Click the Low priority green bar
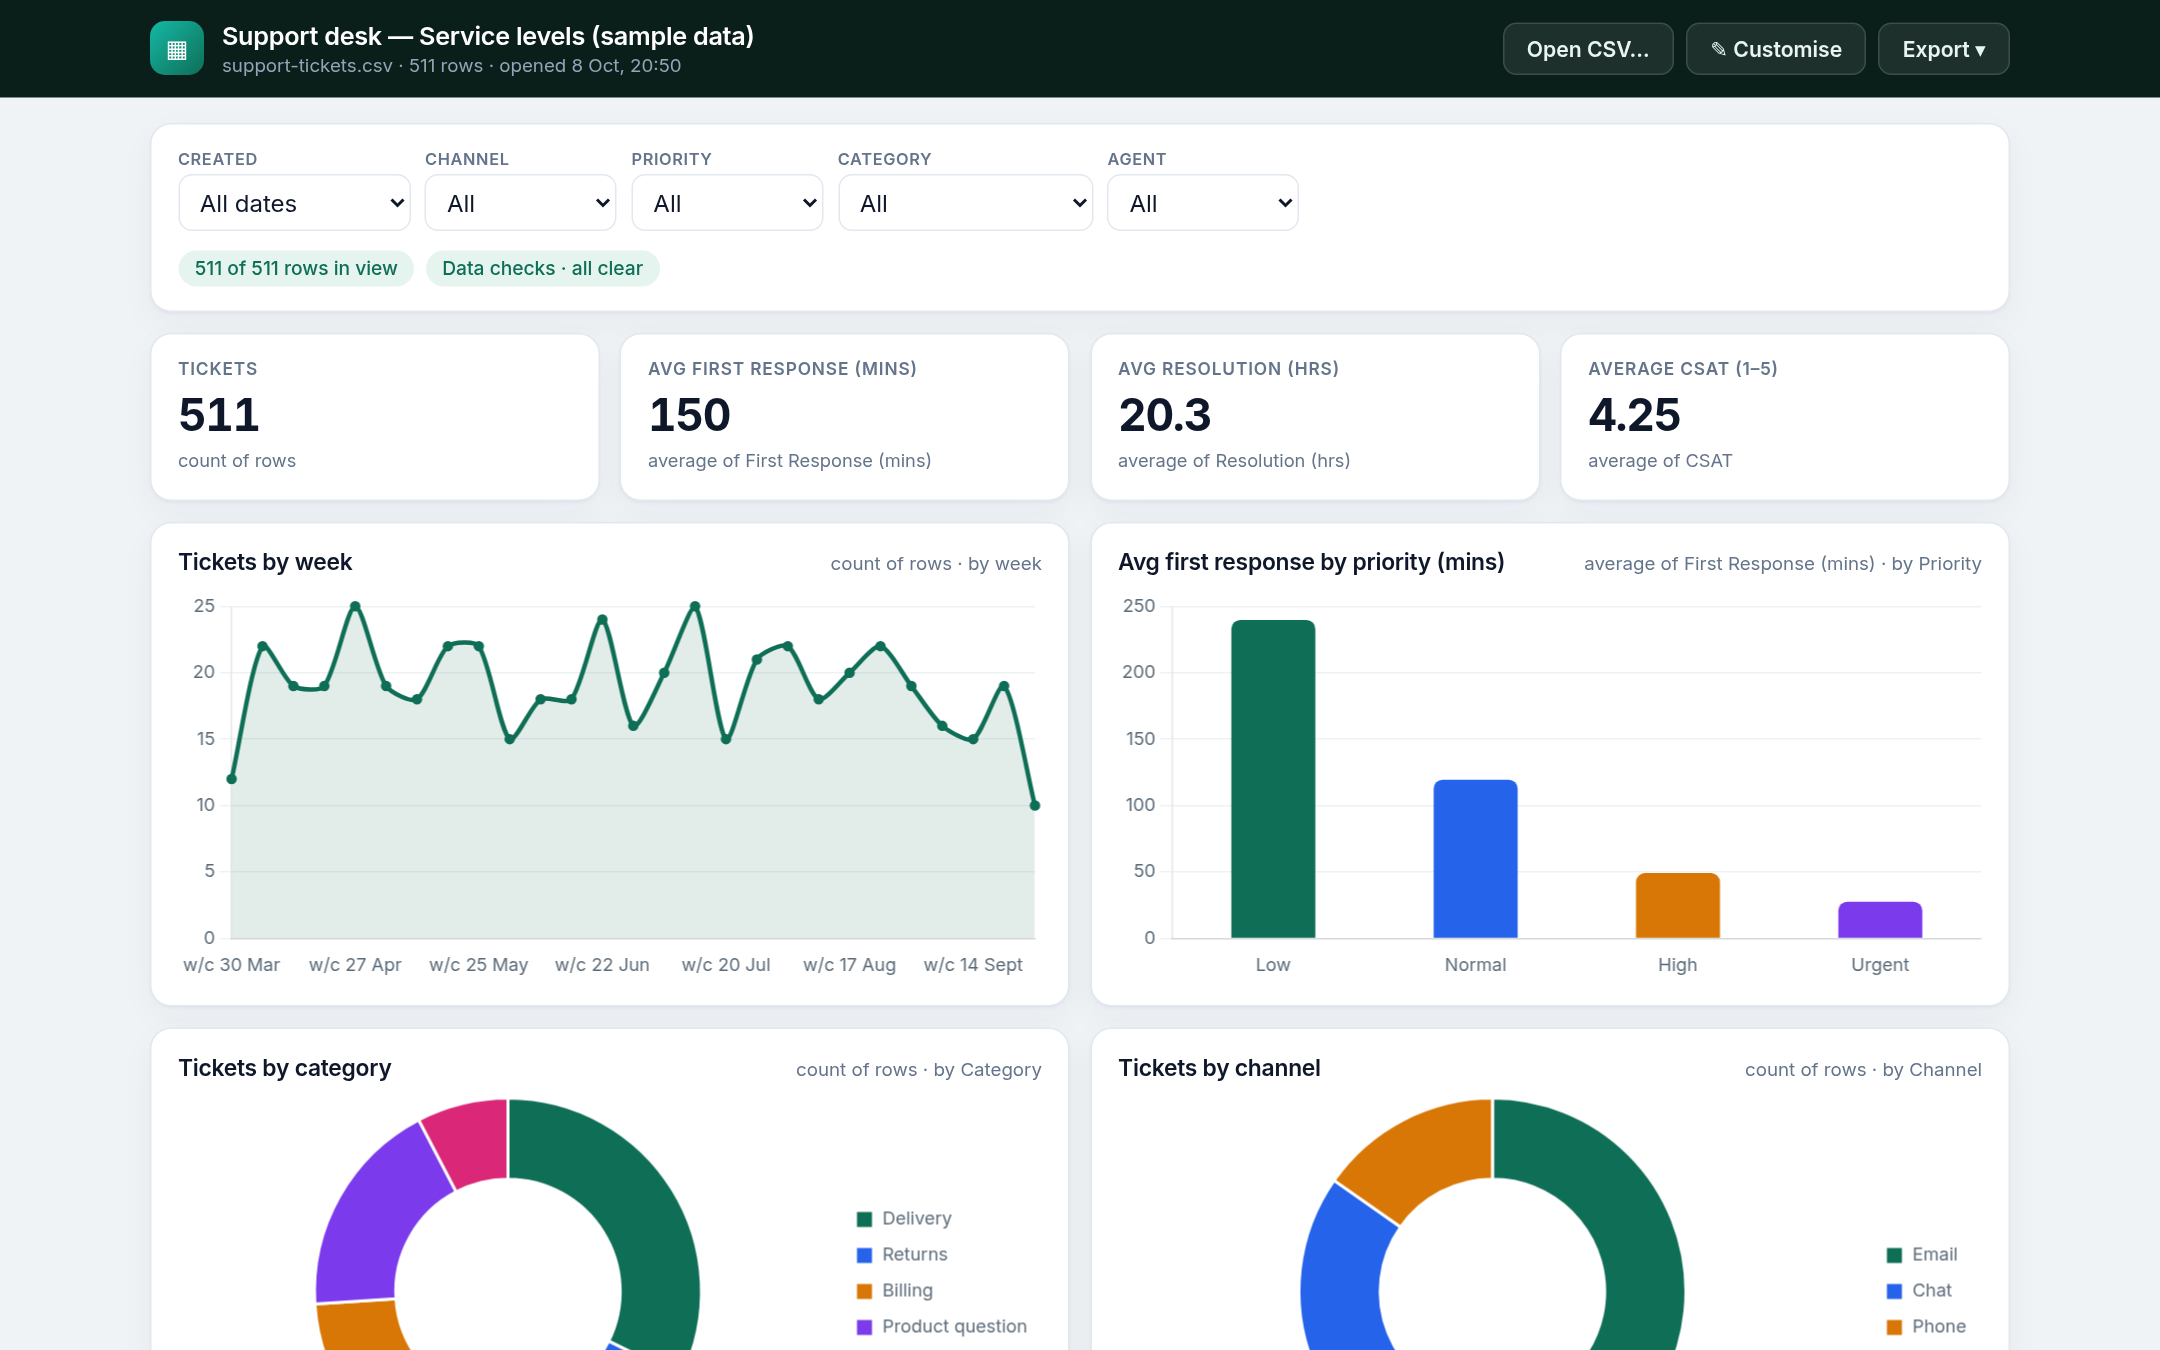 click(x=1273, y=779)
